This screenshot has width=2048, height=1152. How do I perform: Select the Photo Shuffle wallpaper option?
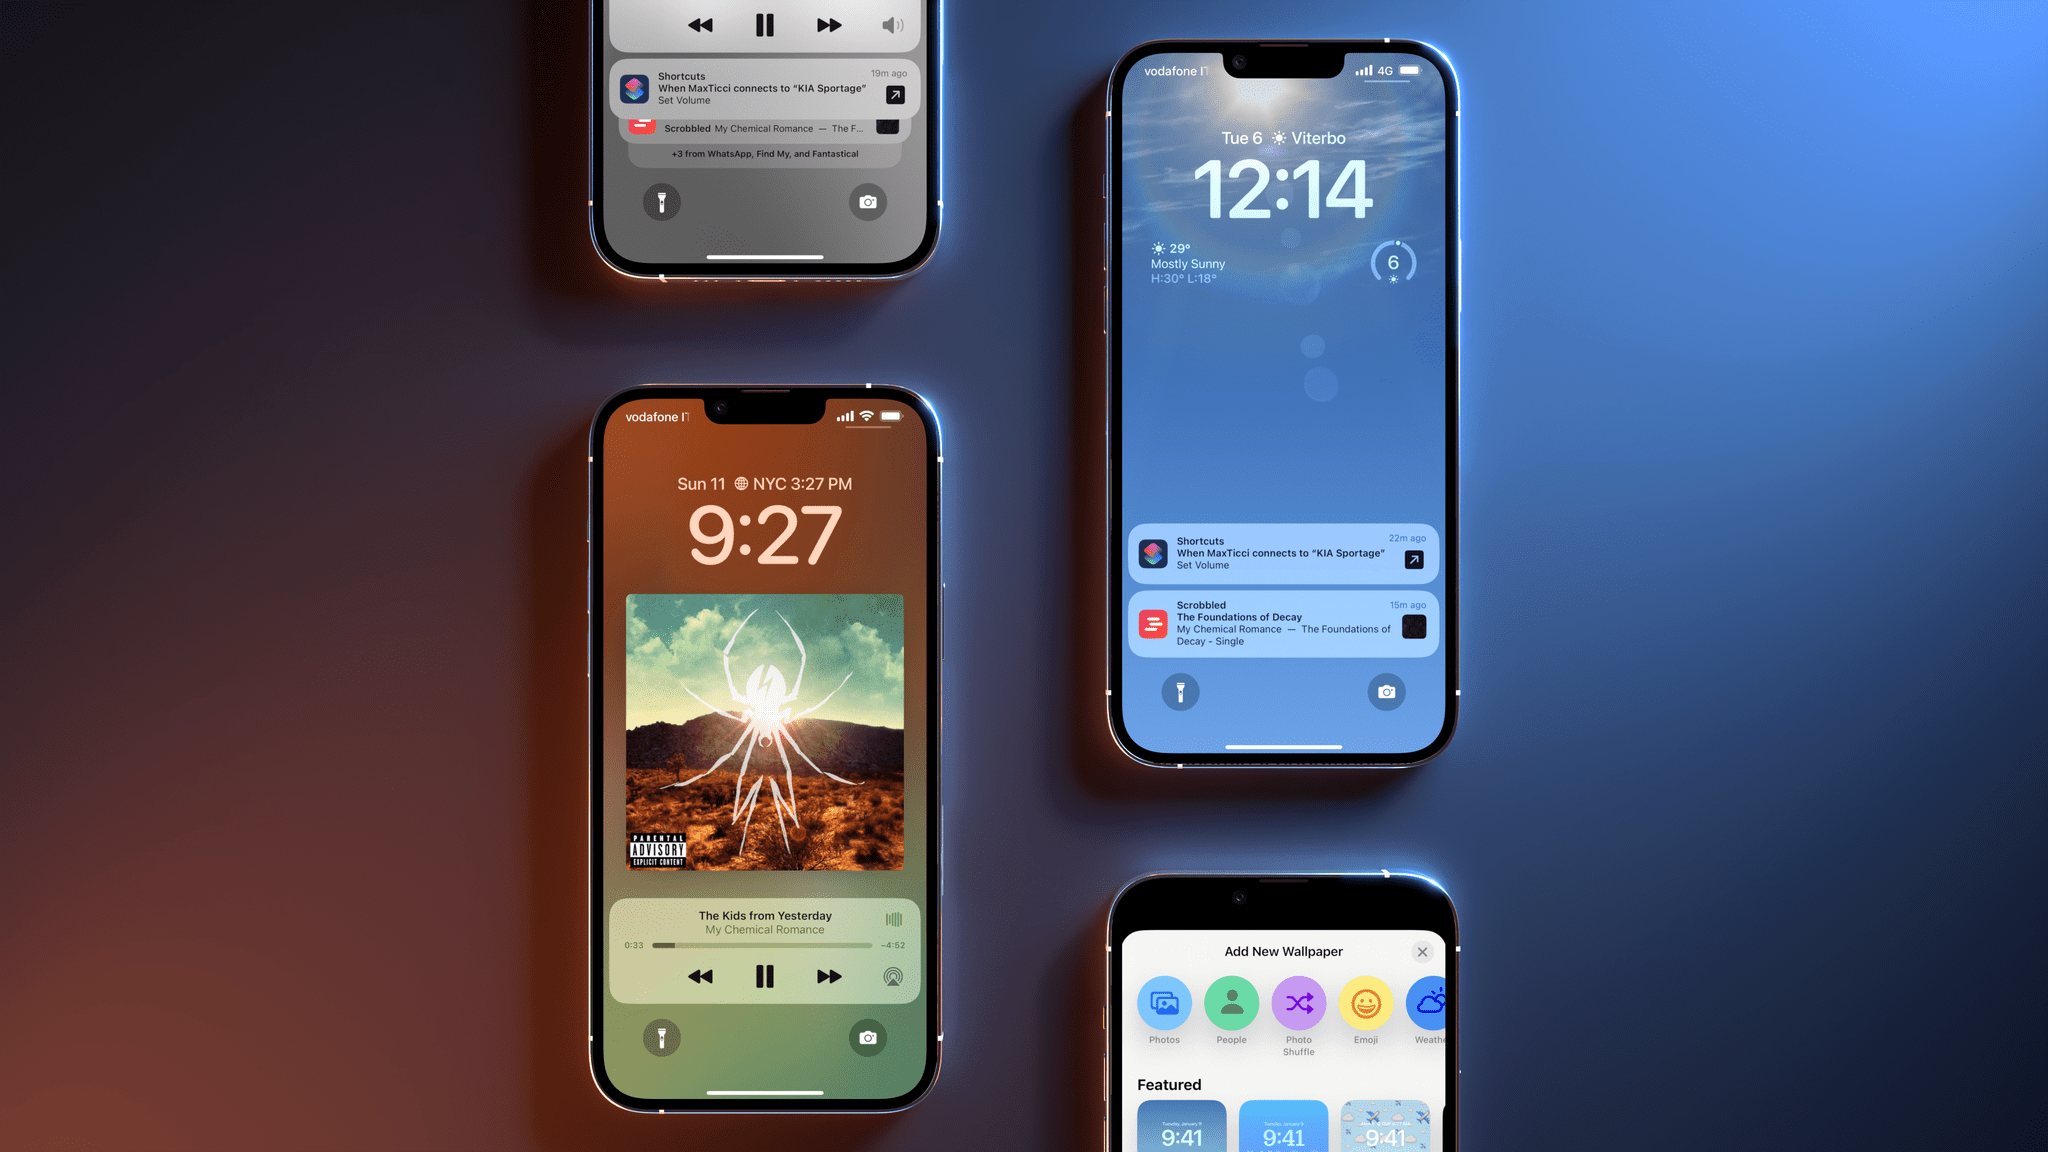point(1297,1001)
